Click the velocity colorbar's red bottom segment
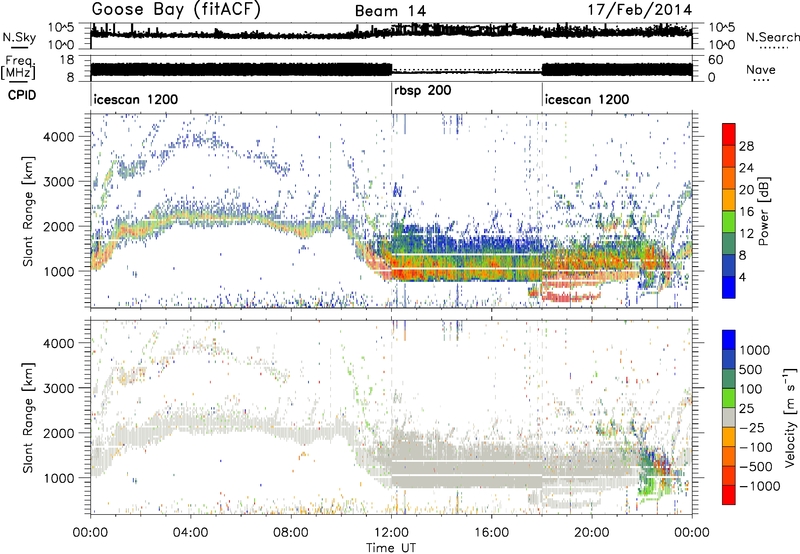Viewport: 800px width, 554px height. 729,495
